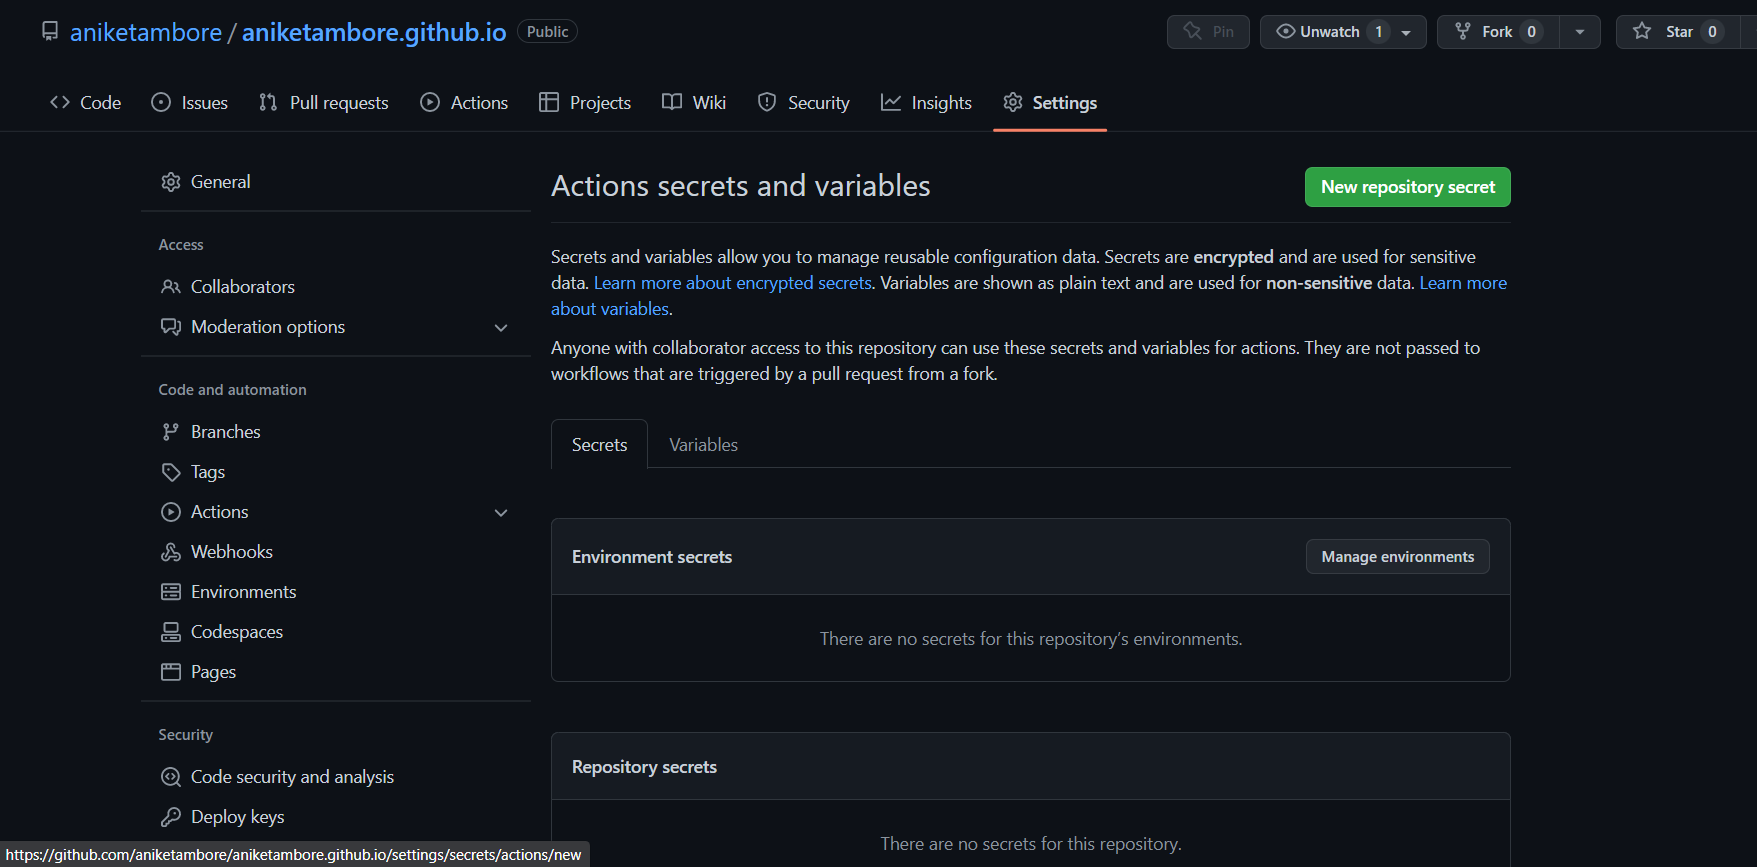This screenshot has height=867, width=1757.
Task: Click the Branches icon in sidebar
Action: pyautogui.click(x=171, y=432)
